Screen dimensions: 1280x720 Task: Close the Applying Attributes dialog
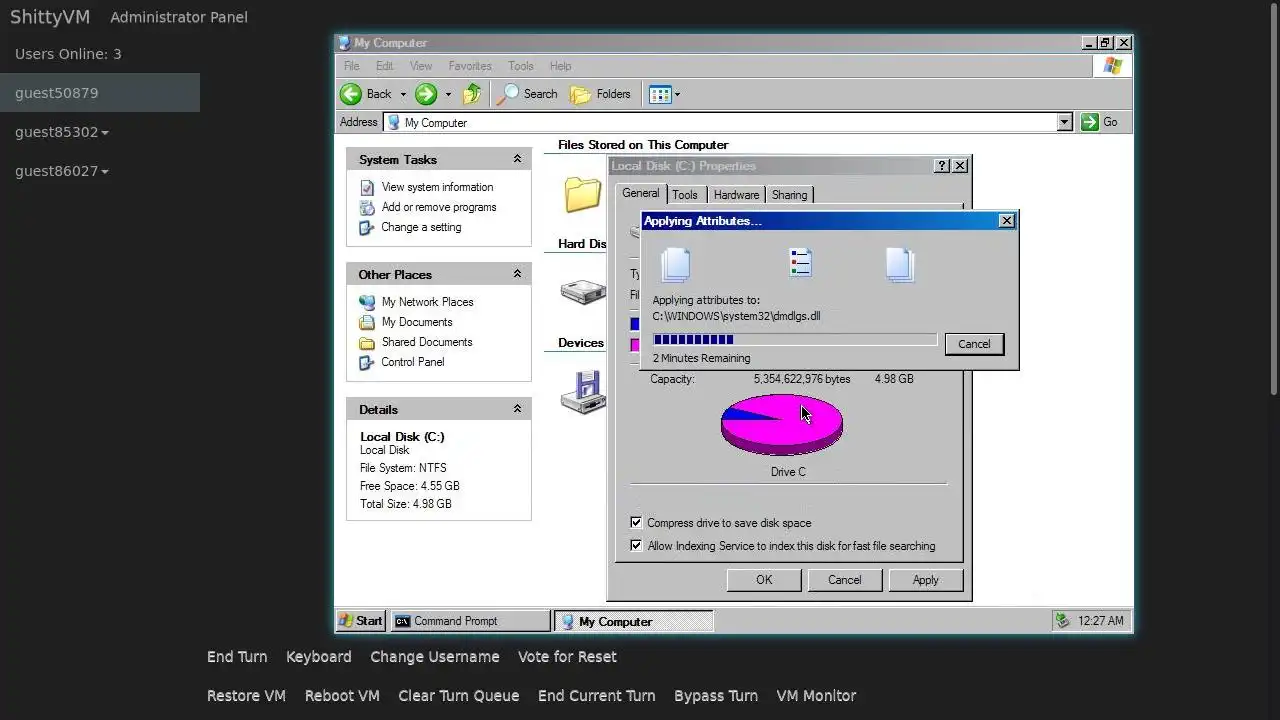coord(1007,221)
